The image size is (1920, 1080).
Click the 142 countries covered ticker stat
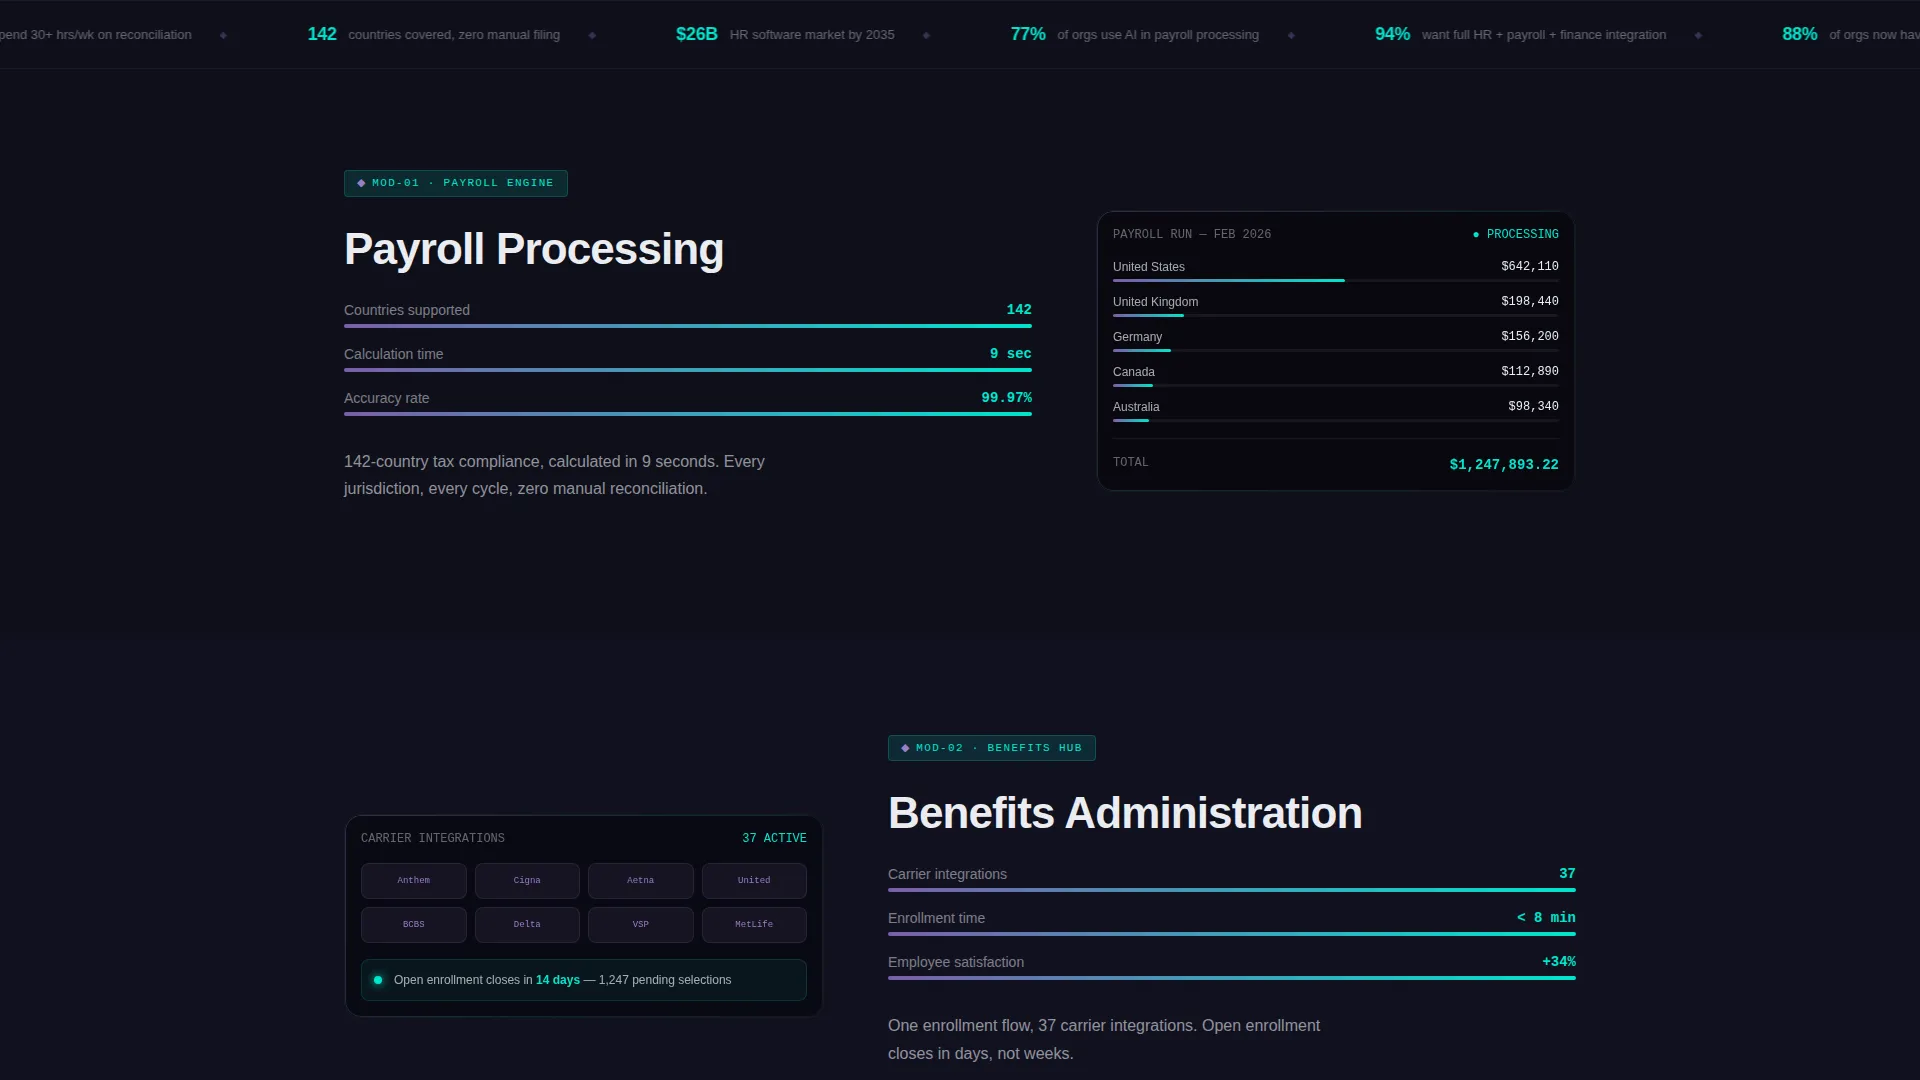coord(434,34)
